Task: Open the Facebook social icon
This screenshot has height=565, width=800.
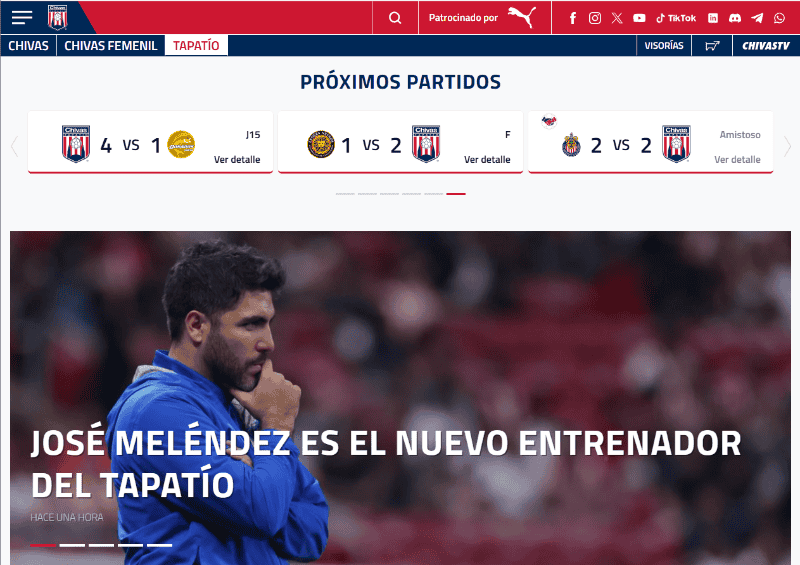Action: tap(573, 18)
